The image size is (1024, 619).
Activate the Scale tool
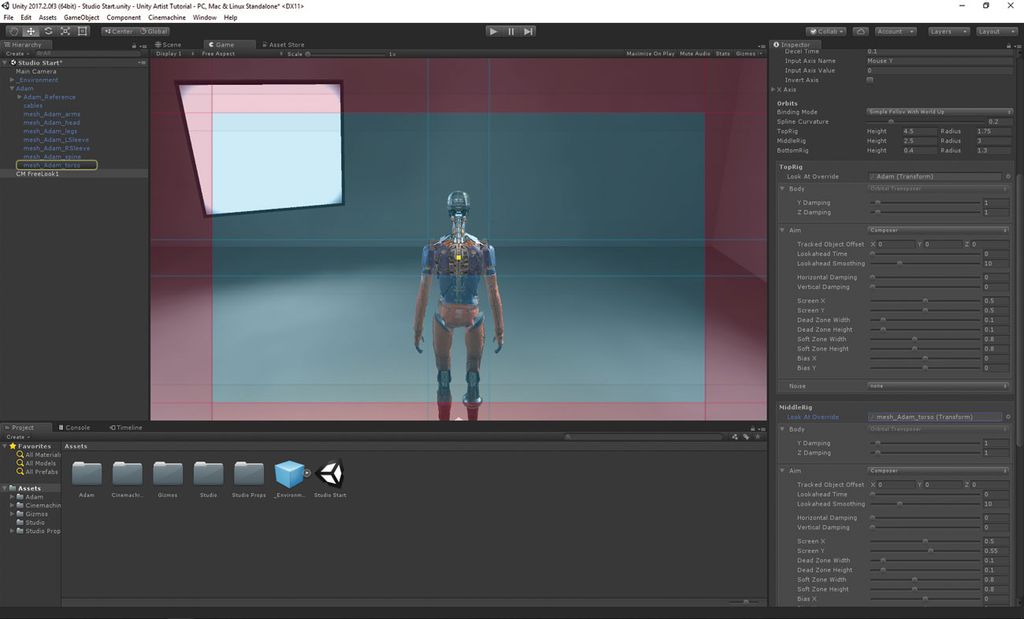pos(65,31)
